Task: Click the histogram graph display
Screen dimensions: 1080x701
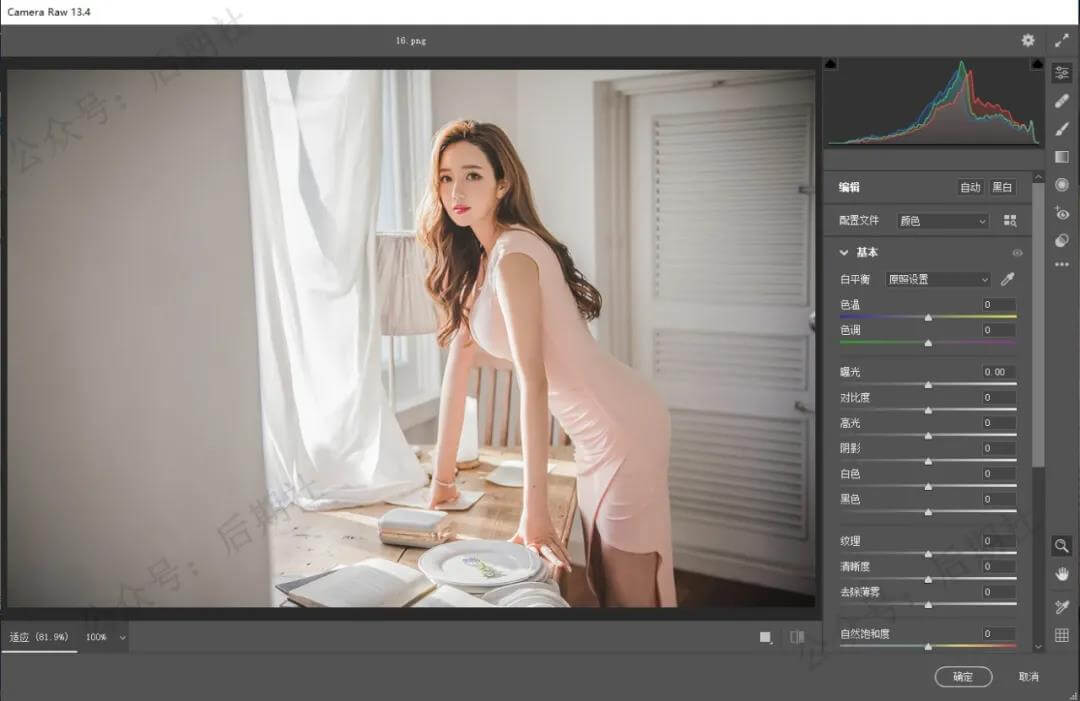Action: [934, 102]
